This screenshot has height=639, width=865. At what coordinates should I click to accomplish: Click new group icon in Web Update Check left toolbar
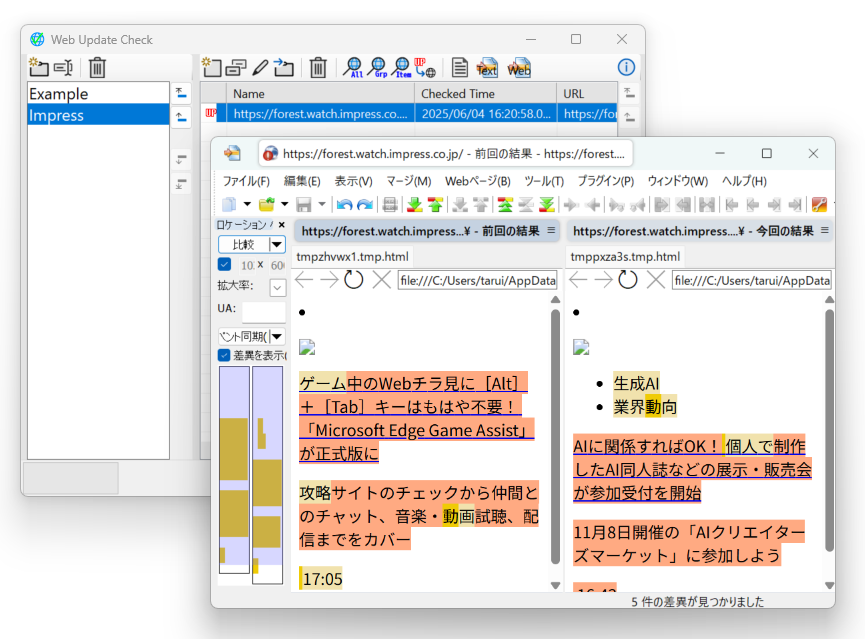click(x=39, y=67)
